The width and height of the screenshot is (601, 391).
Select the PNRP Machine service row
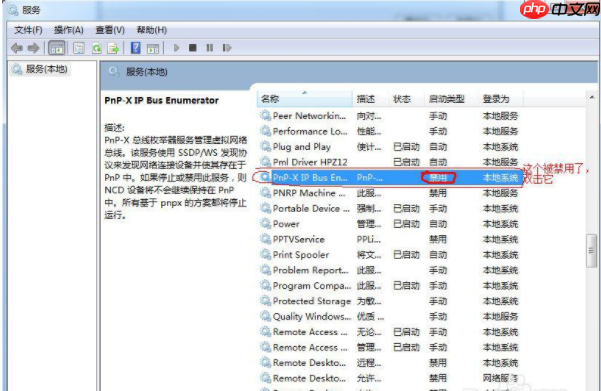pos(390,193)
